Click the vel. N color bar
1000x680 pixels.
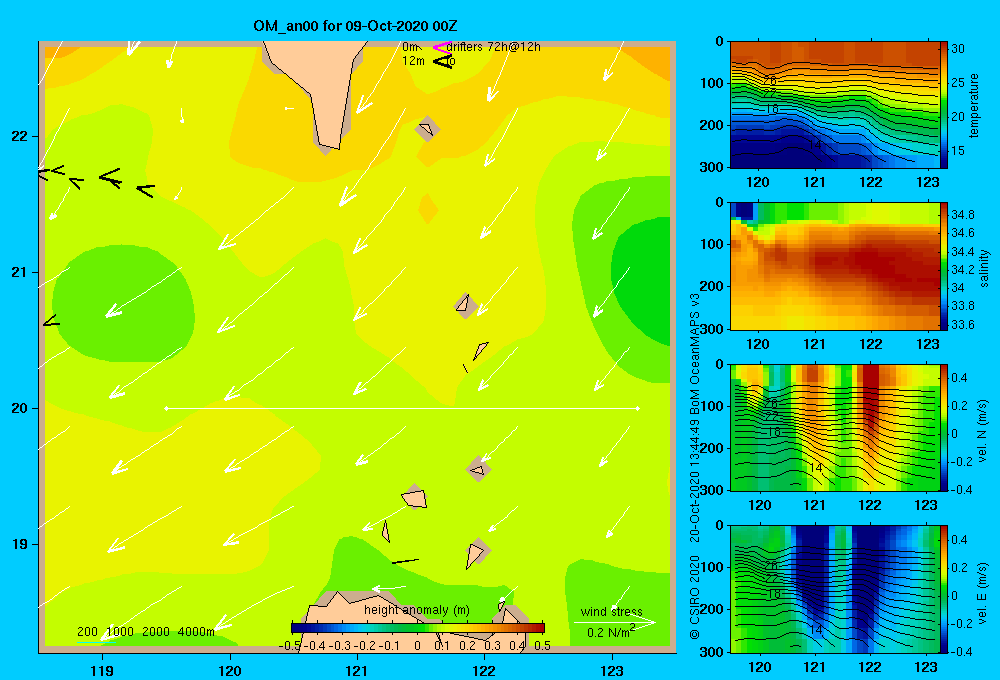[944, 427]
